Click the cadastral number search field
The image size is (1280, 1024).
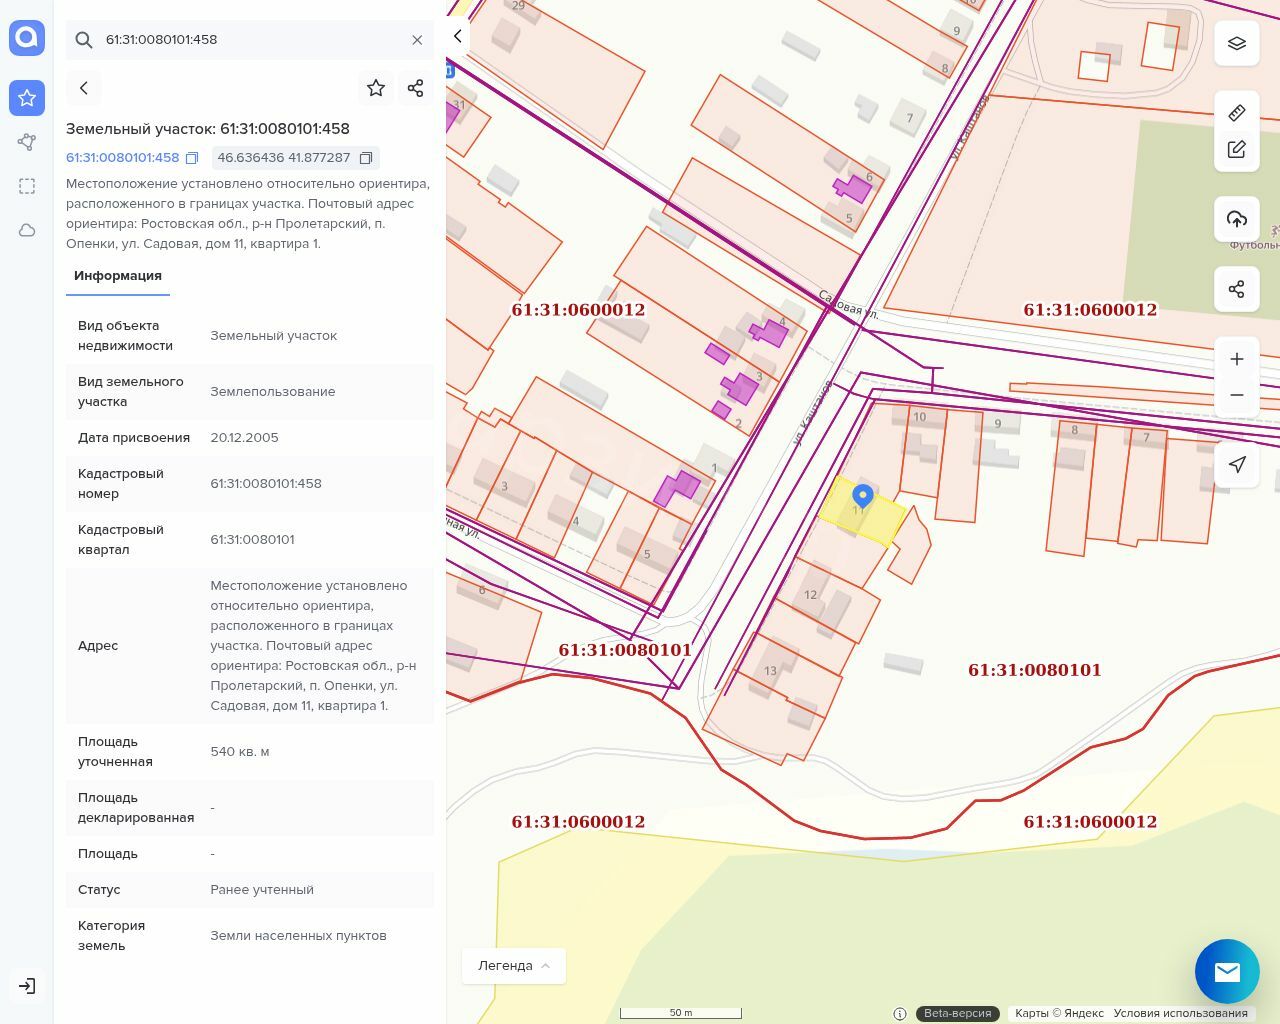(250, 40)
